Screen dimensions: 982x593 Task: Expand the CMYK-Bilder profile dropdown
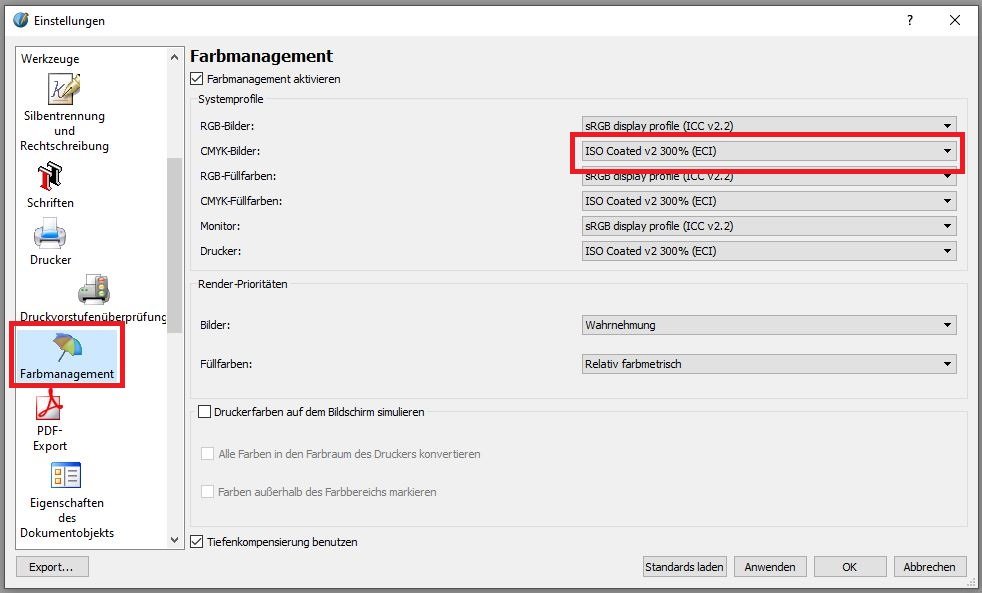click(768, 151)
